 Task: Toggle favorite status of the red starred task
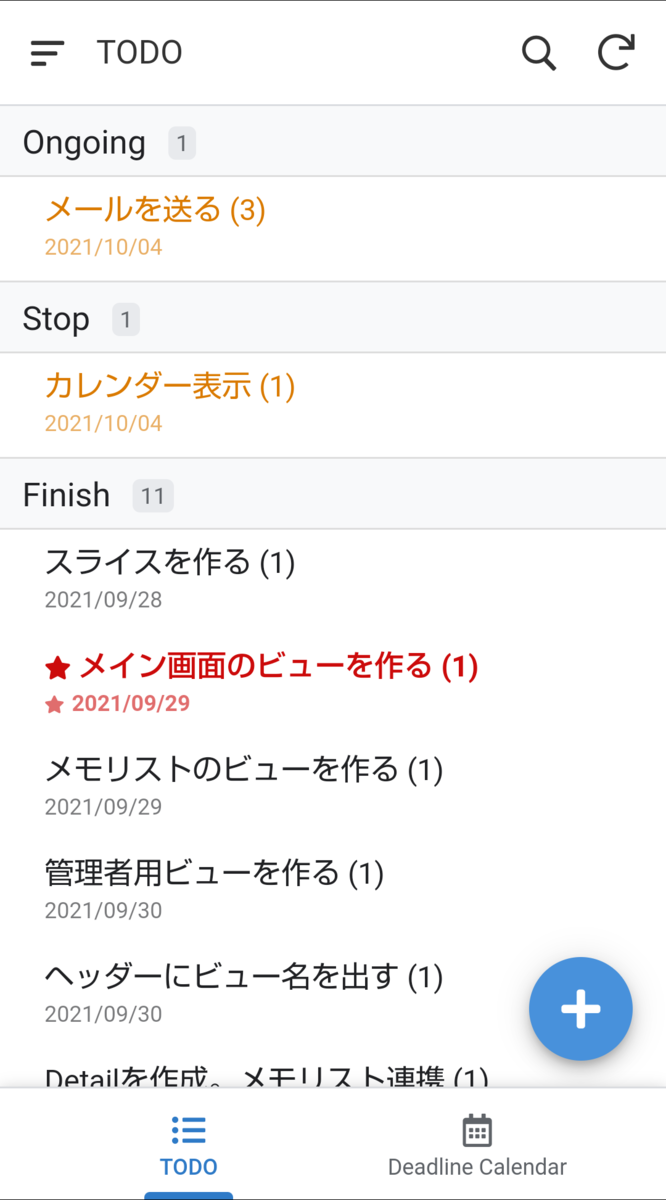(x=57, y=665)
